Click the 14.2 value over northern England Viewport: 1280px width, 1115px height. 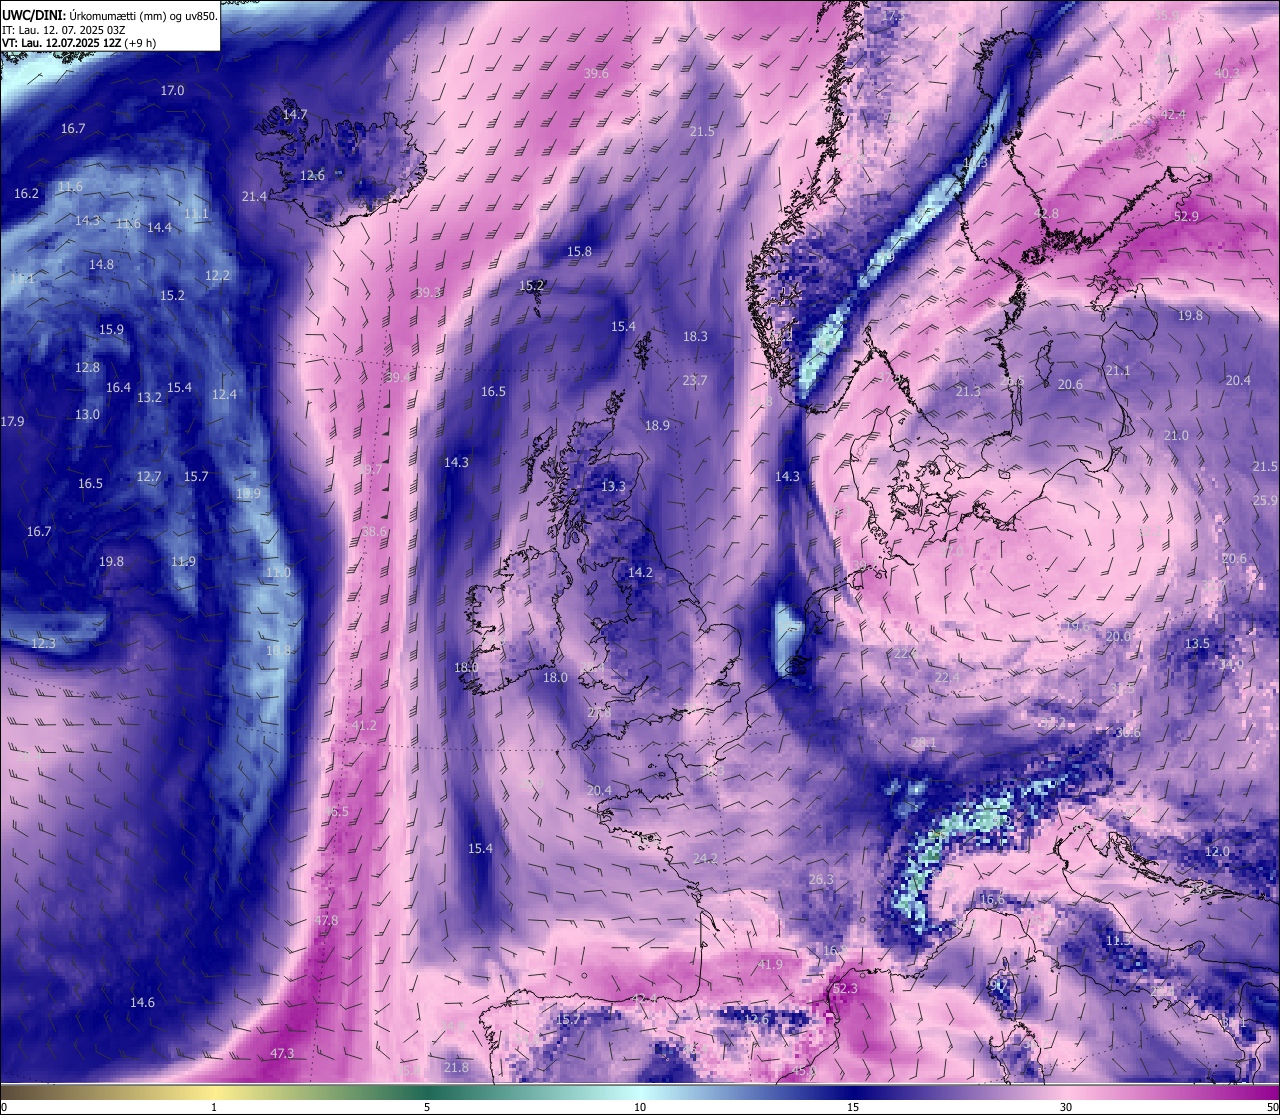point(640,573)
